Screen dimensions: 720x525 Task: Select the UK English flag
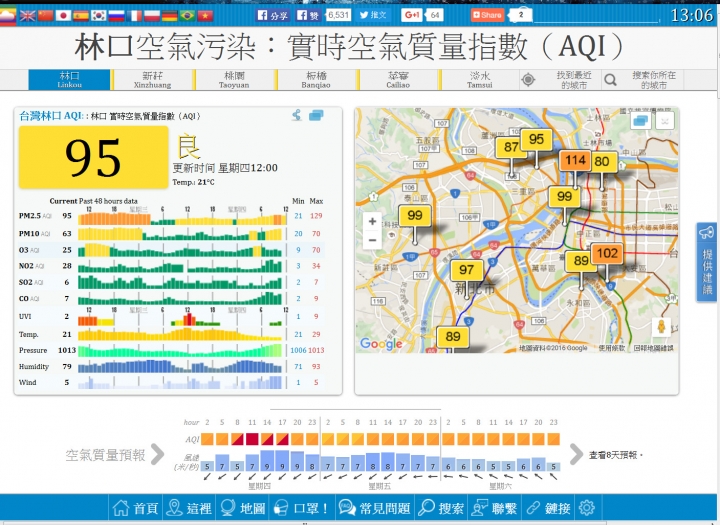point(28,16)
